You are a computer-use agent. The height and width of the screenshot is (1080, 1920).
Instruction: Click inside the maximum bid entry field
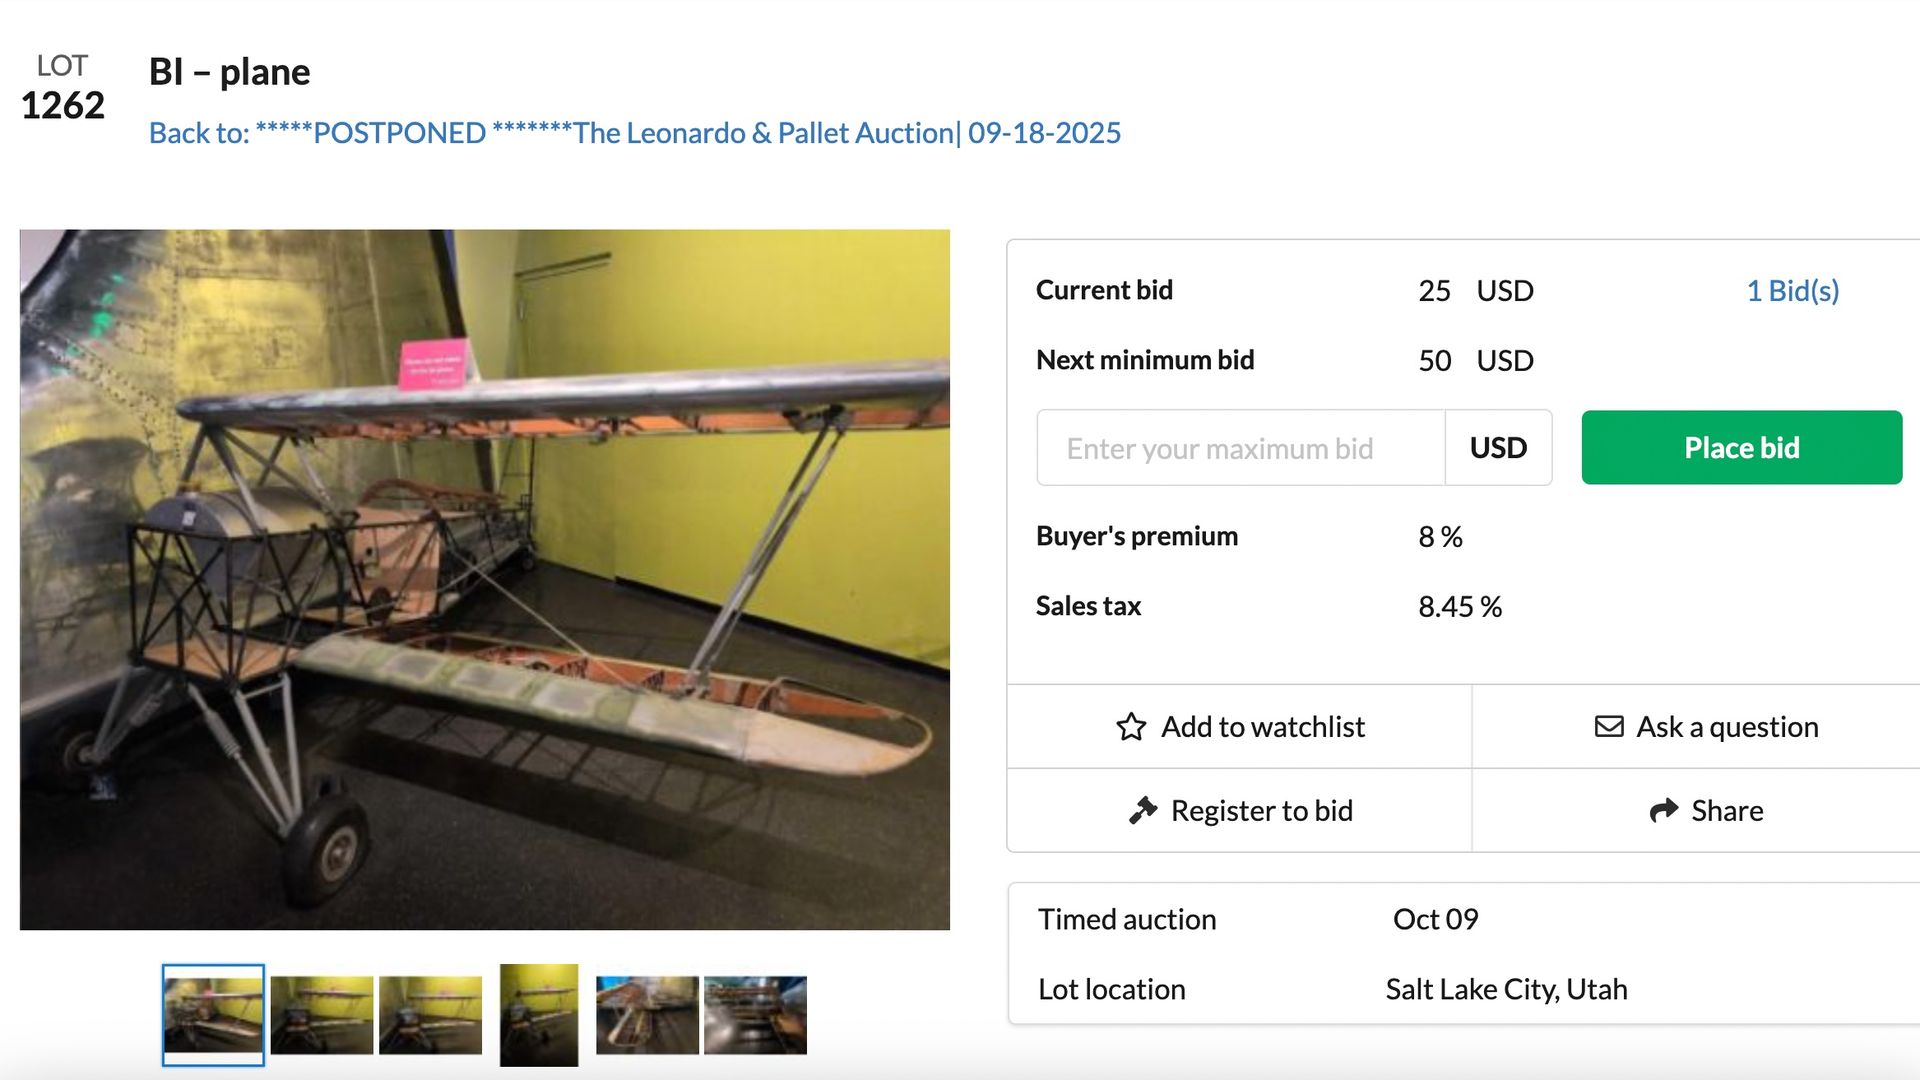[x=1240, y=448]
